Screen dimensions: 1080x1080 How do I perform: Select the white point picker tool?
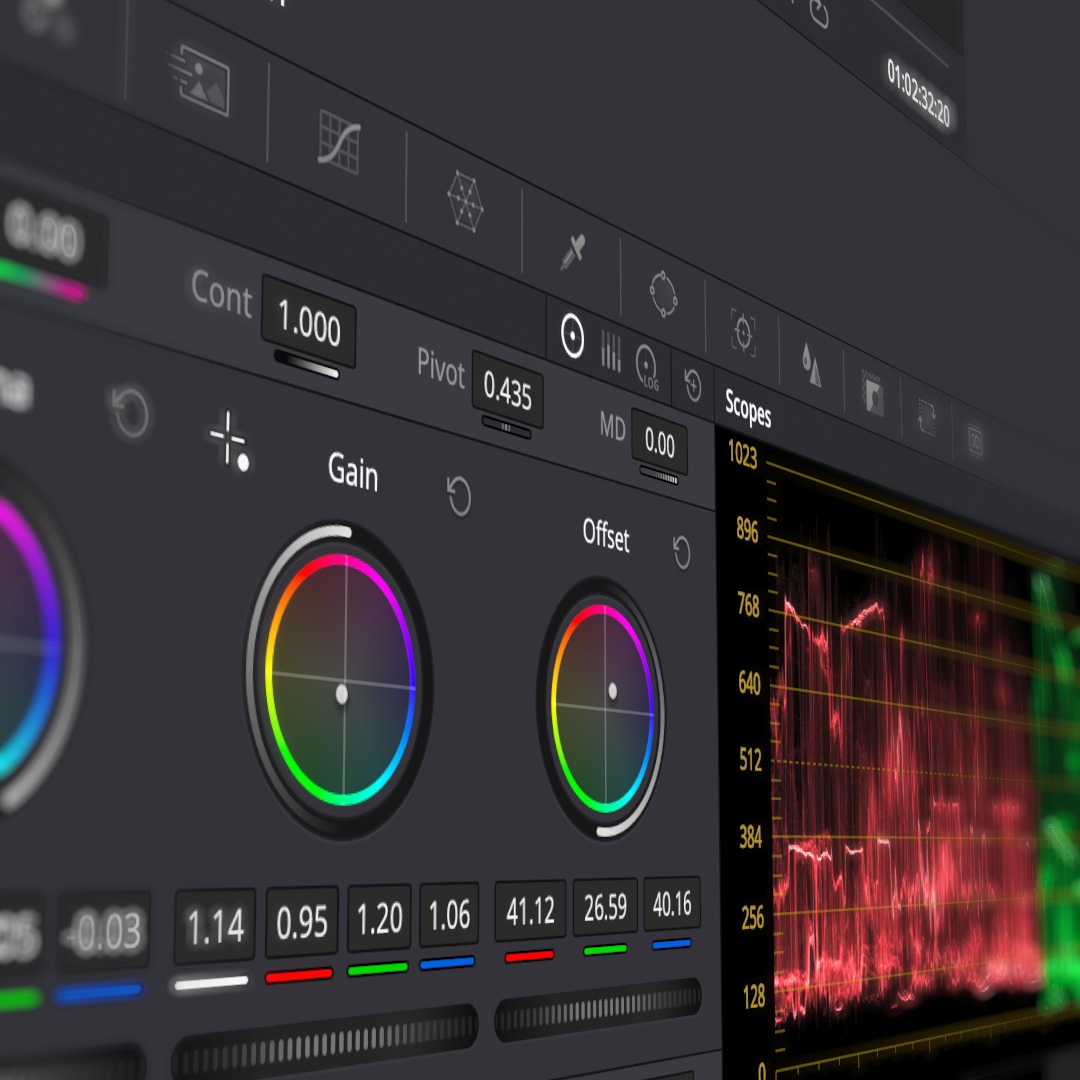point(229,442)
